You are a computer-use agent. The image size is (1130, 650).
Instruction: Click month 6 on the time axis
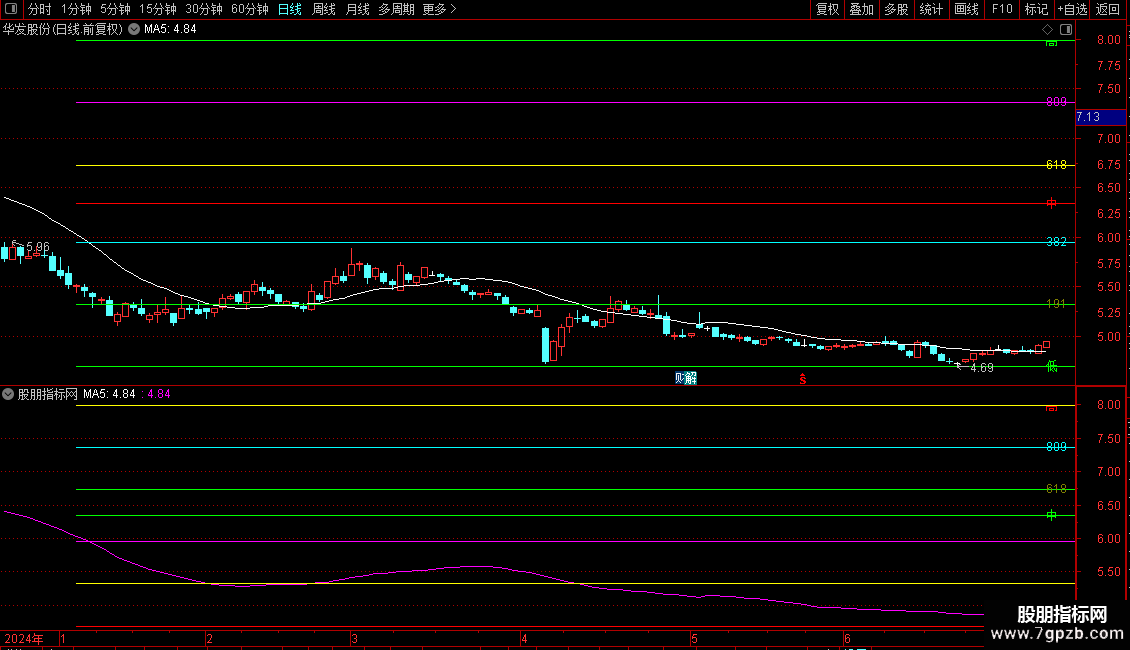tap(848, 639)
